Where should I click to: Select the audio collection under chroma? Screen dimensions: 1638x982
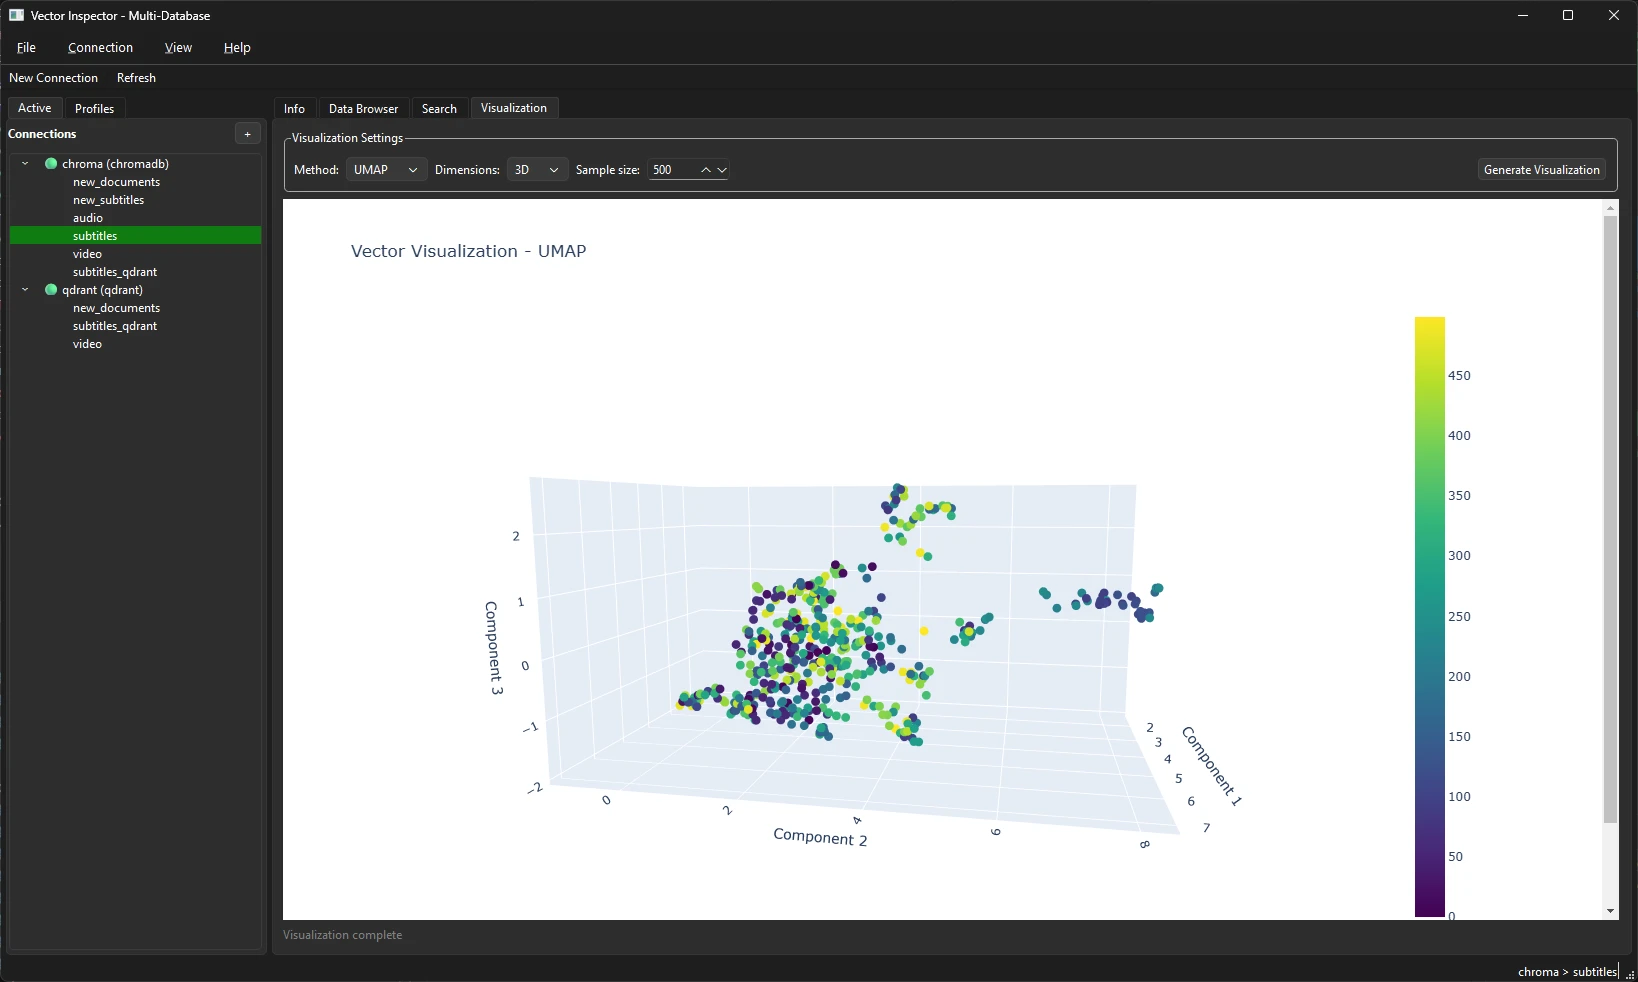(x=88, y=218)
